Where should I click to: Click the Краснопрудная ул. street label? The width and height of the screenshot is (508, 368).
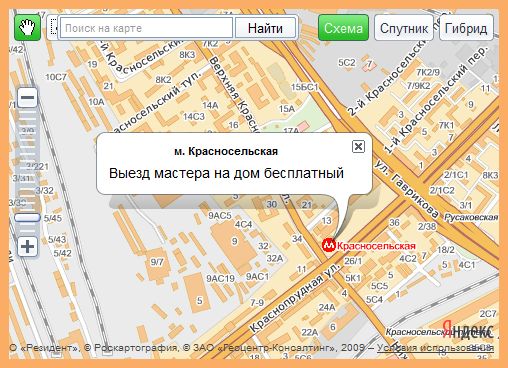tap(295, 298)
